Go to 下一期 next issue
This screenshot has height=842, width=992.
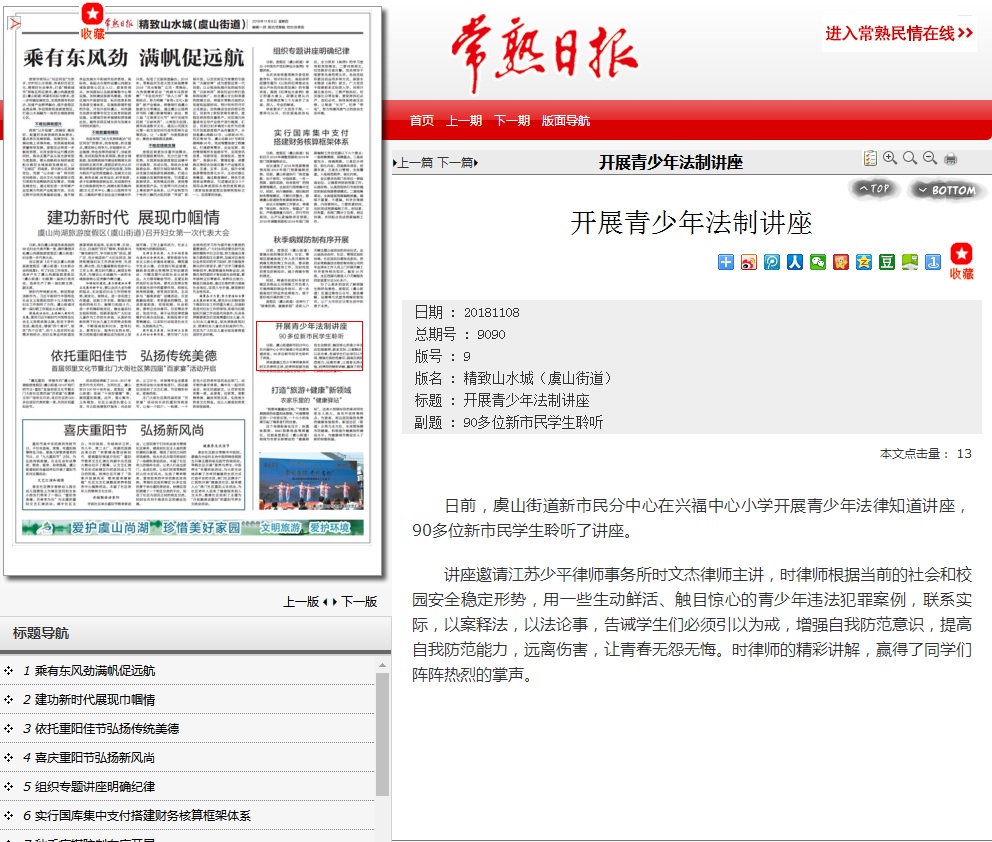pos(512,120)
